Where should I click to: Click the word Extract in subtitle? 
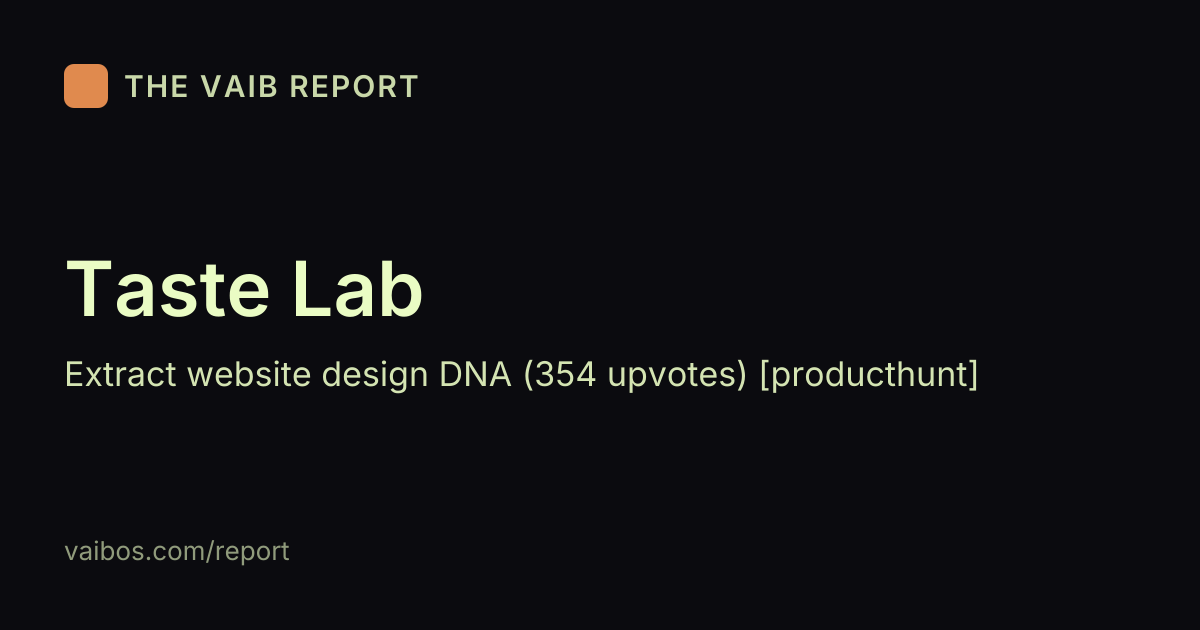121,375
